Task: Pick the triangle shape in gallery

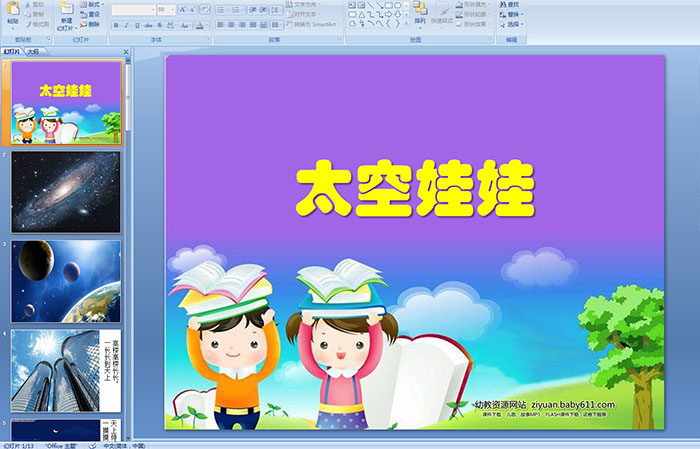Action: (x=362, y=14)
